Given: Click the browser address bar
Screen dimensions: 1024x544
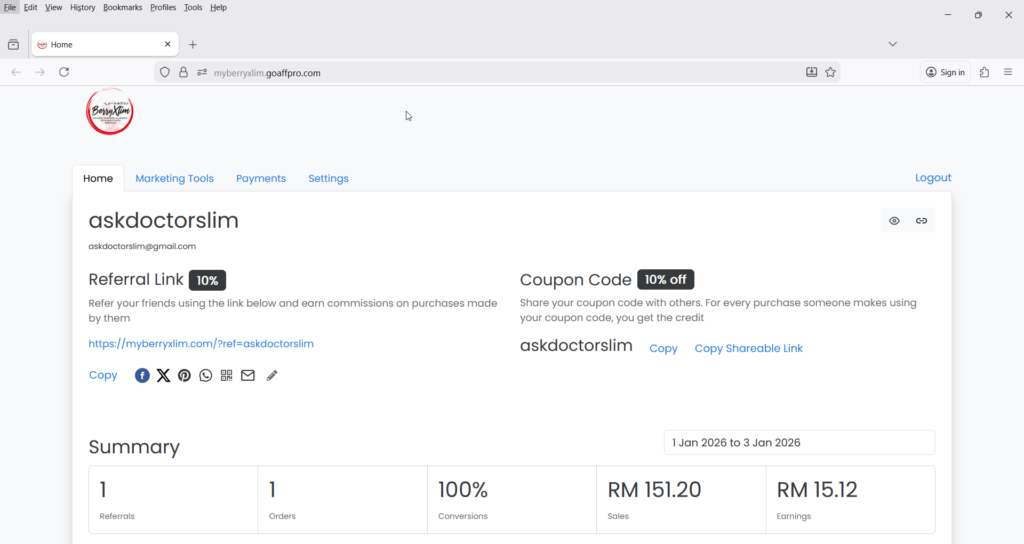Looking at the screenshot, I should 500,72.
